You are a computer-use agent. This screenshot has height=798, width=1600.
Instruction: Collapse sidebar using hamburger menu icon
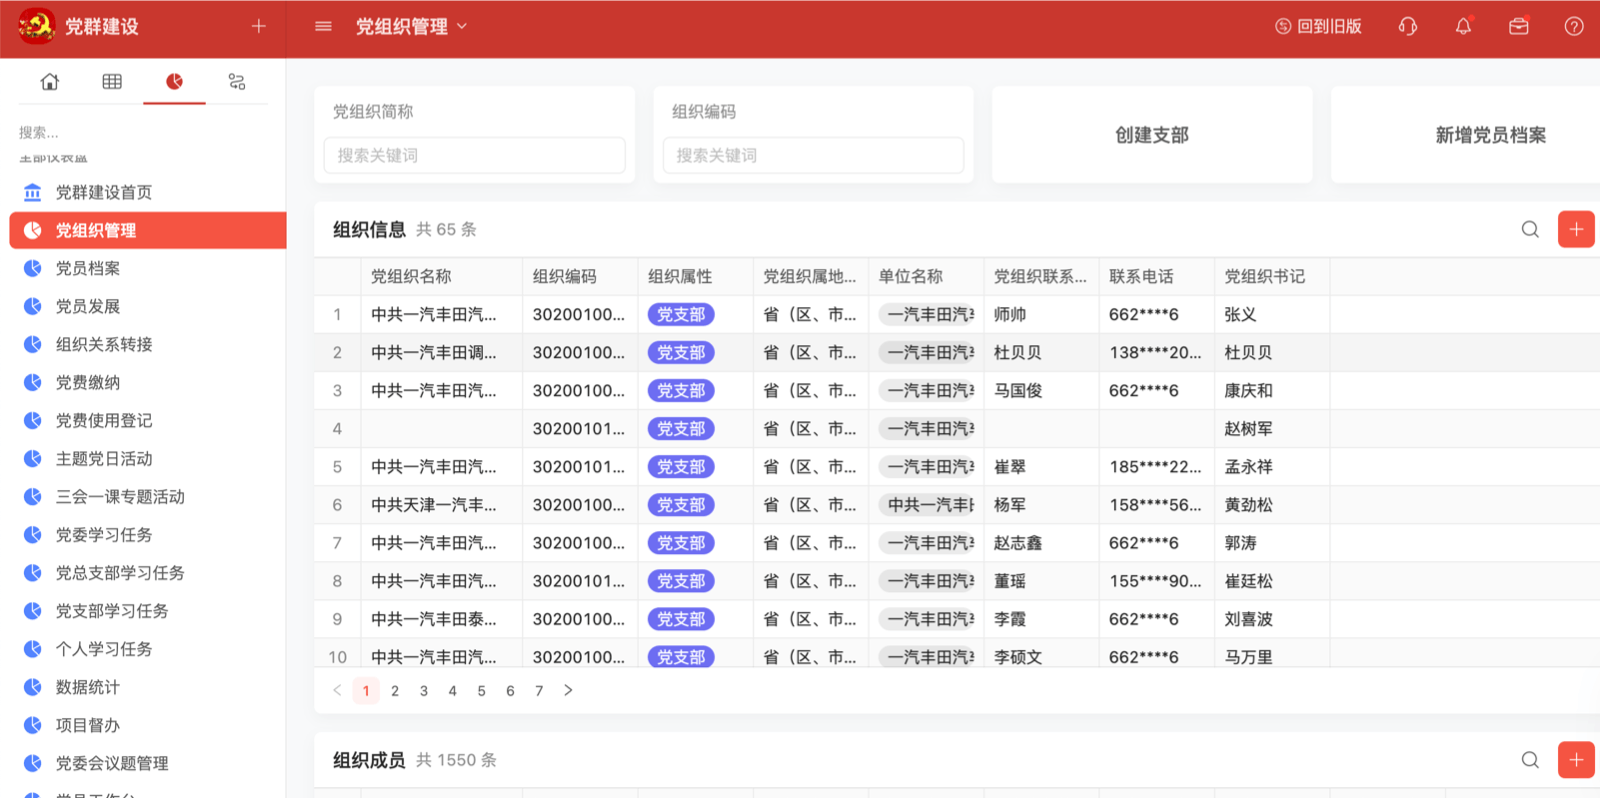click(323, 27)
